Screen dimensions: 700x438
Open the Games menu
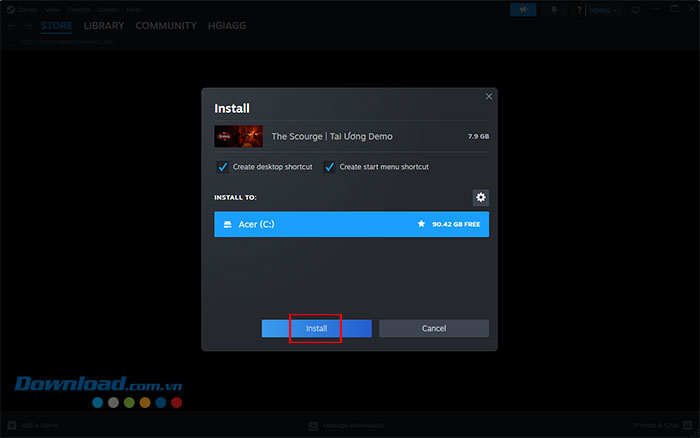pyautogui.click(x=107, y=9)
